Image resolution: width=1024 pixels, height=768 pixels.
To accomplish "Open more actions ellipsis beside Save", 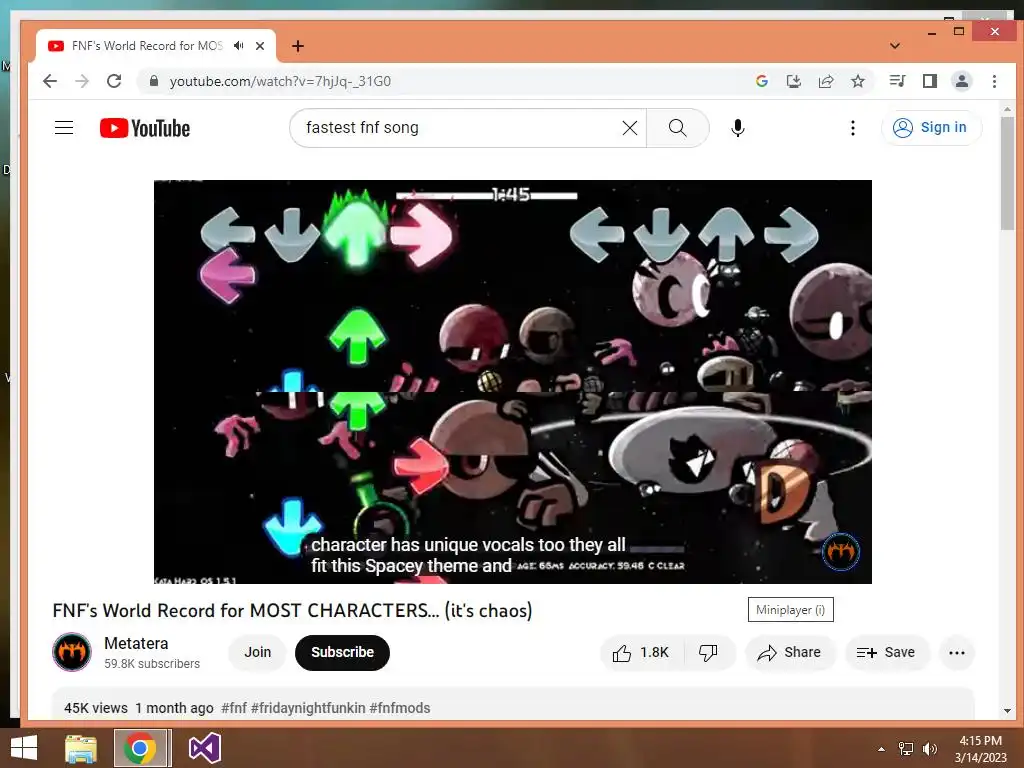I will (x=957, y=652).
